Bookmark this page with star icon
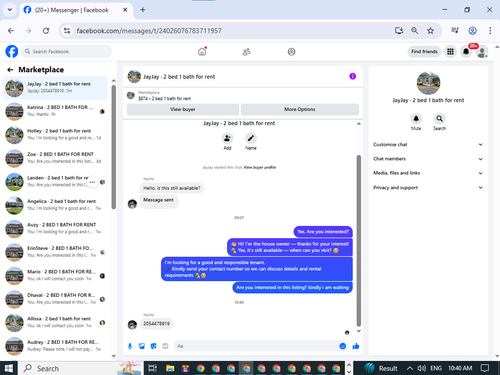This screenshot has width=500, height=375. tap(430, 31)
